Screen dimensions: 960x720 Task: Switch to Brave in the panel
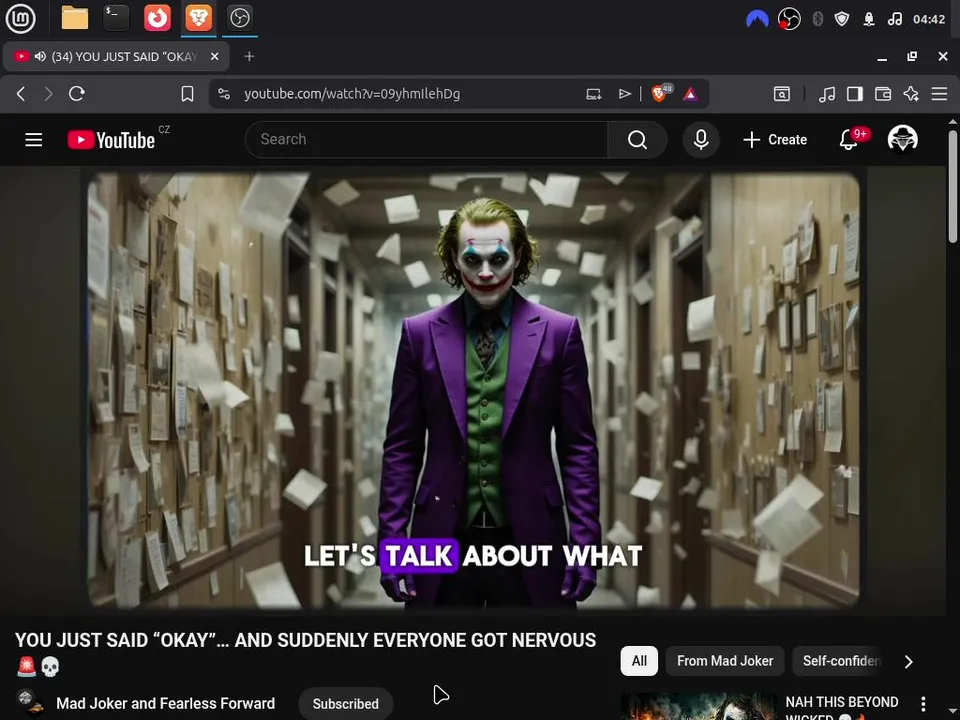[198, 18]
